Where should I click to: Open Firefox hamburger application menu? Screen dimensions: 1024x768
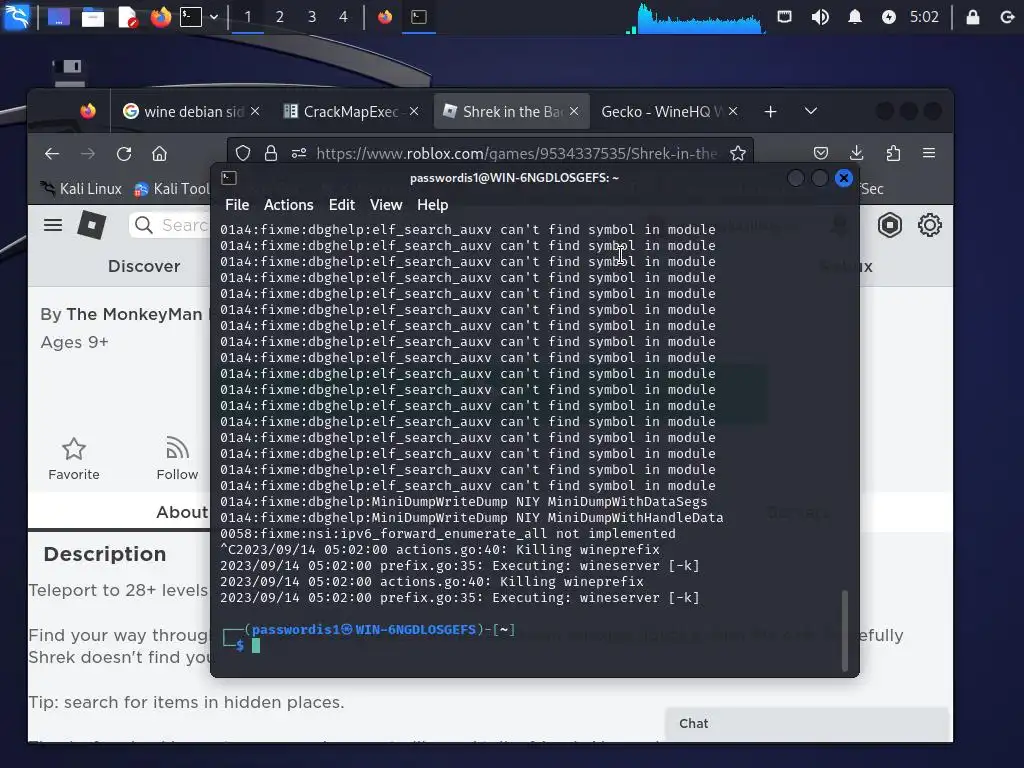point(929,153)
